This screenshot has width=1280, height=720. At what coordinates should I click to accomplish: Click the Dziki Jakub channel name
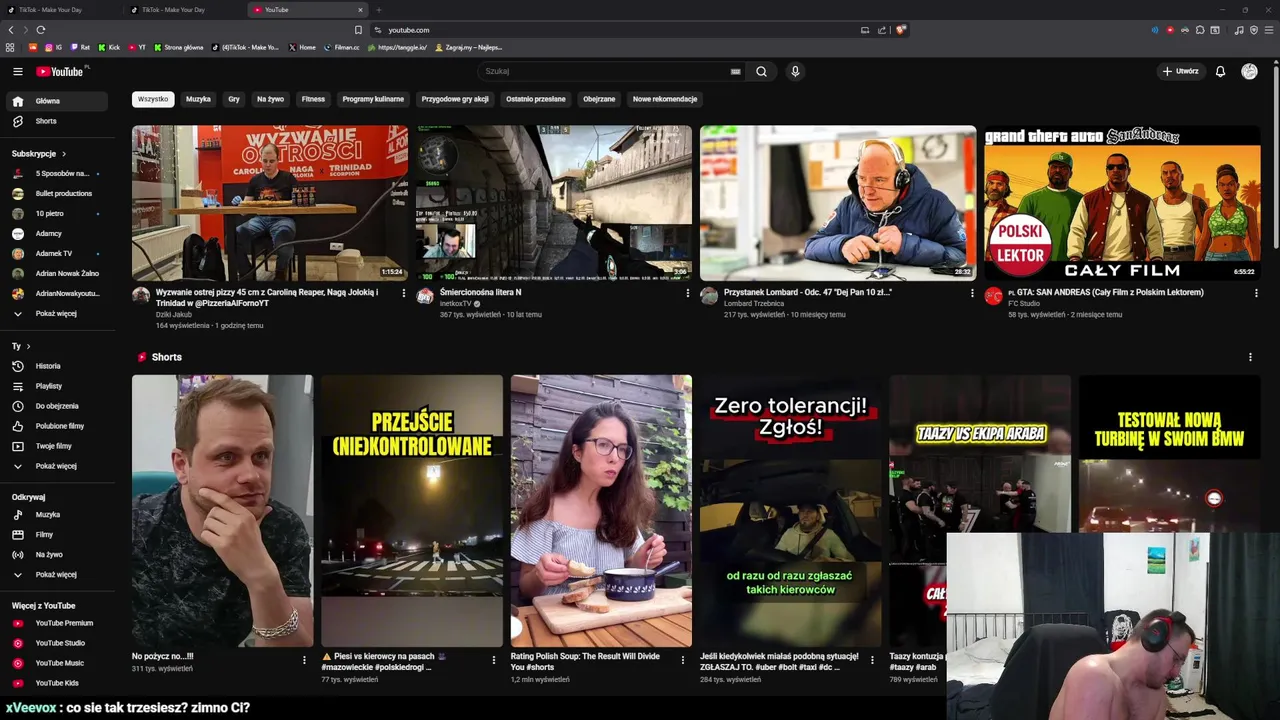(174, 314)
